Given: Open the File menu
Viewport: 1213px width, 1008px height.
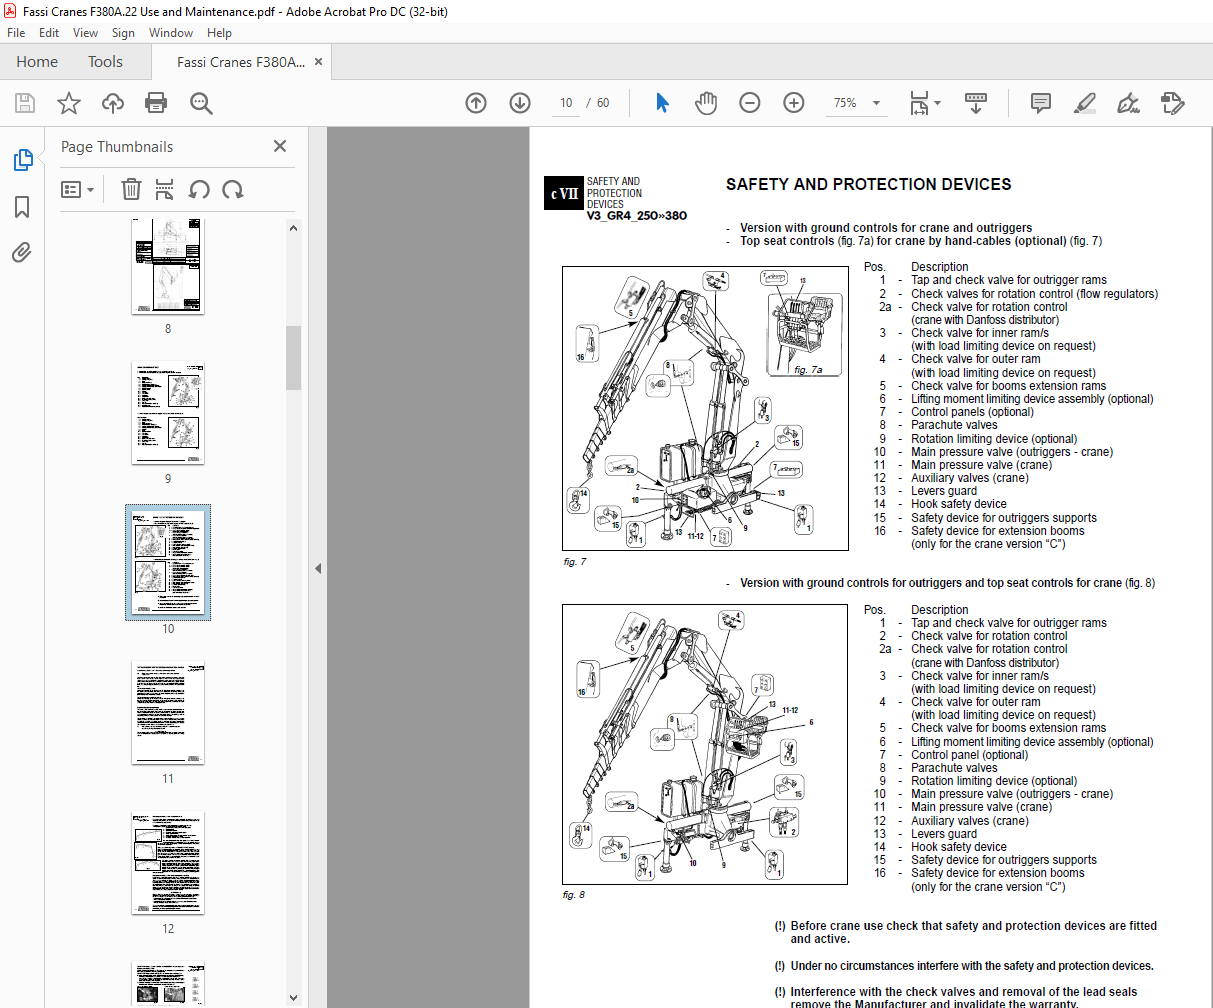Looking at the screenshot, I should tap(16, 33).
